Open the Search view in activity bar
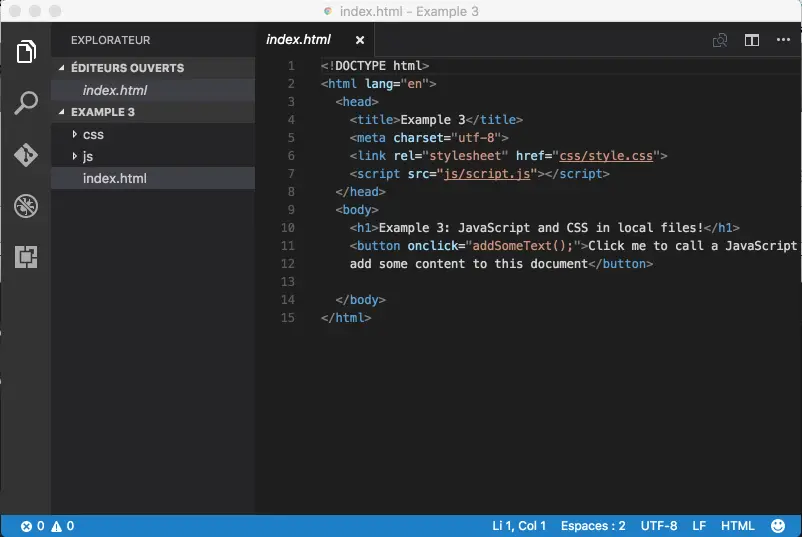 (26, 103)
